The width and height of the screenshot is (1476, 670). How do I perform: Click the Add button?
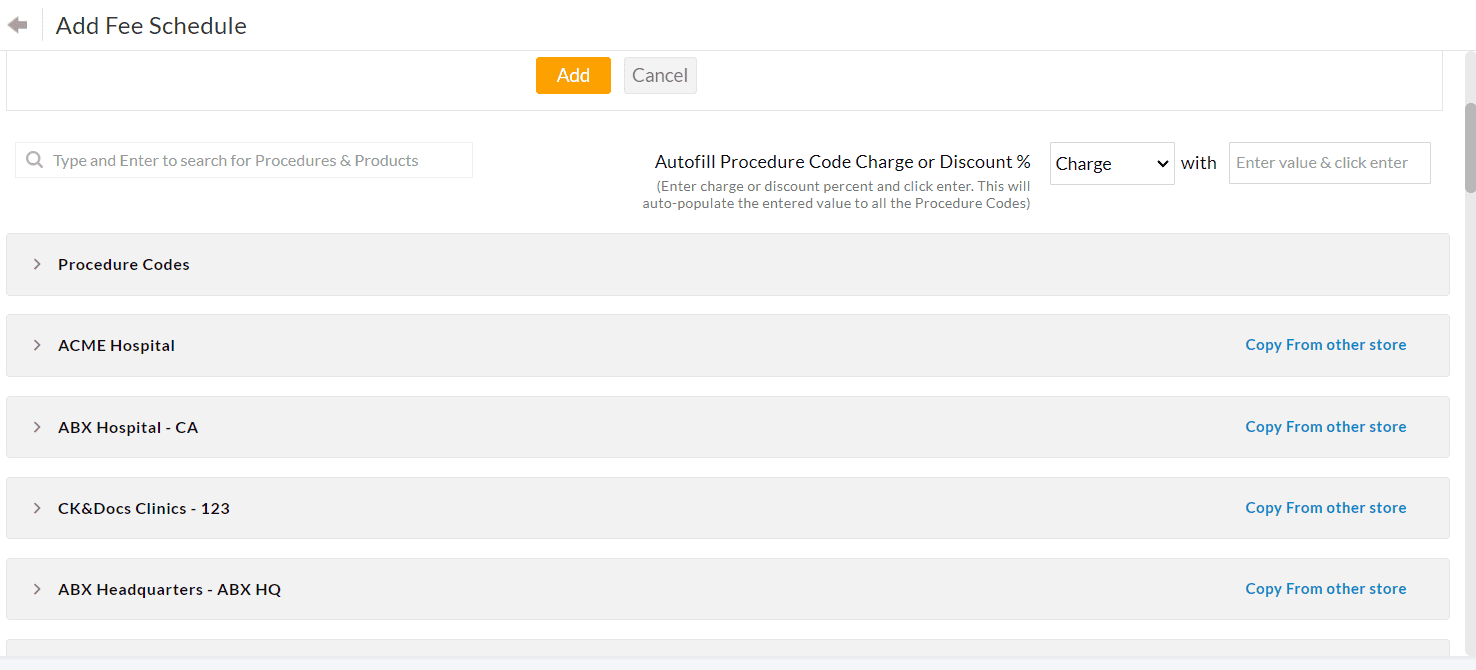[x=572, y=75]
